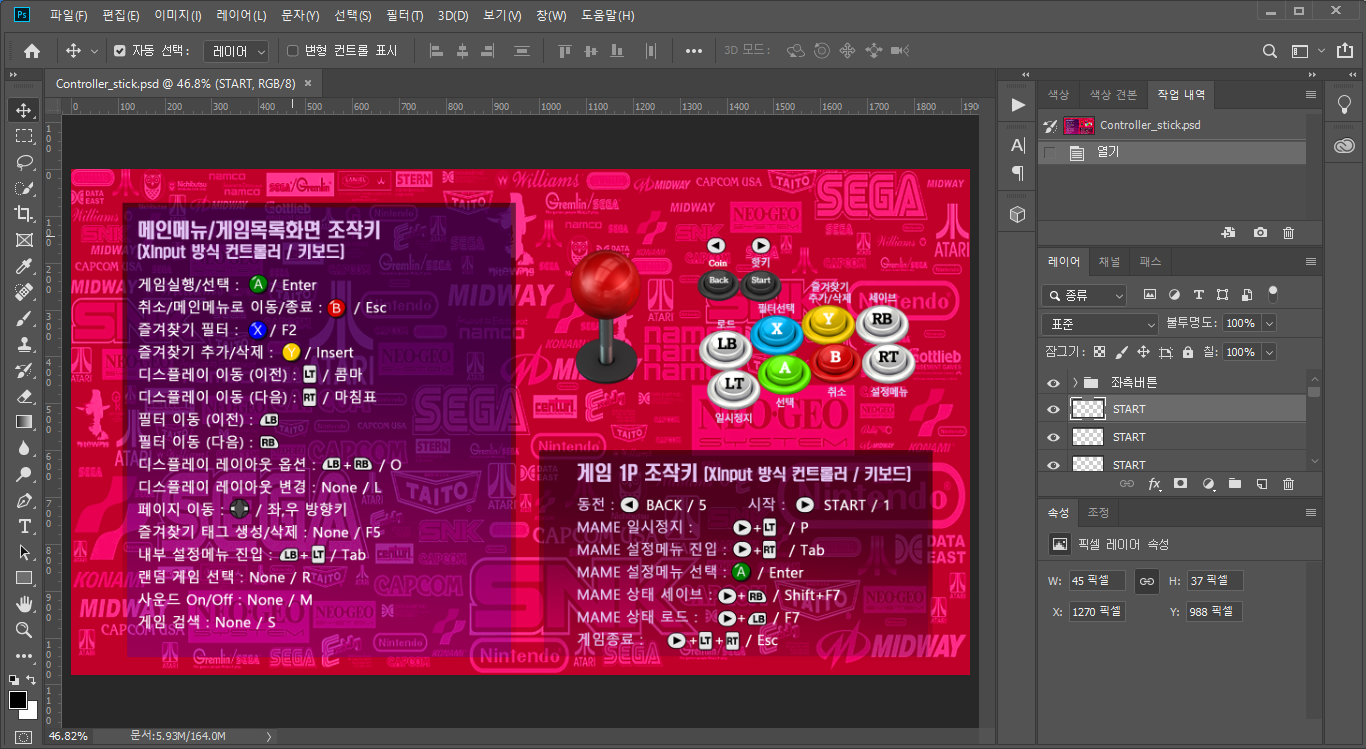Select the Horizontal Type tool
Screen dimensions: 1366x749
[x=24, y=526]
